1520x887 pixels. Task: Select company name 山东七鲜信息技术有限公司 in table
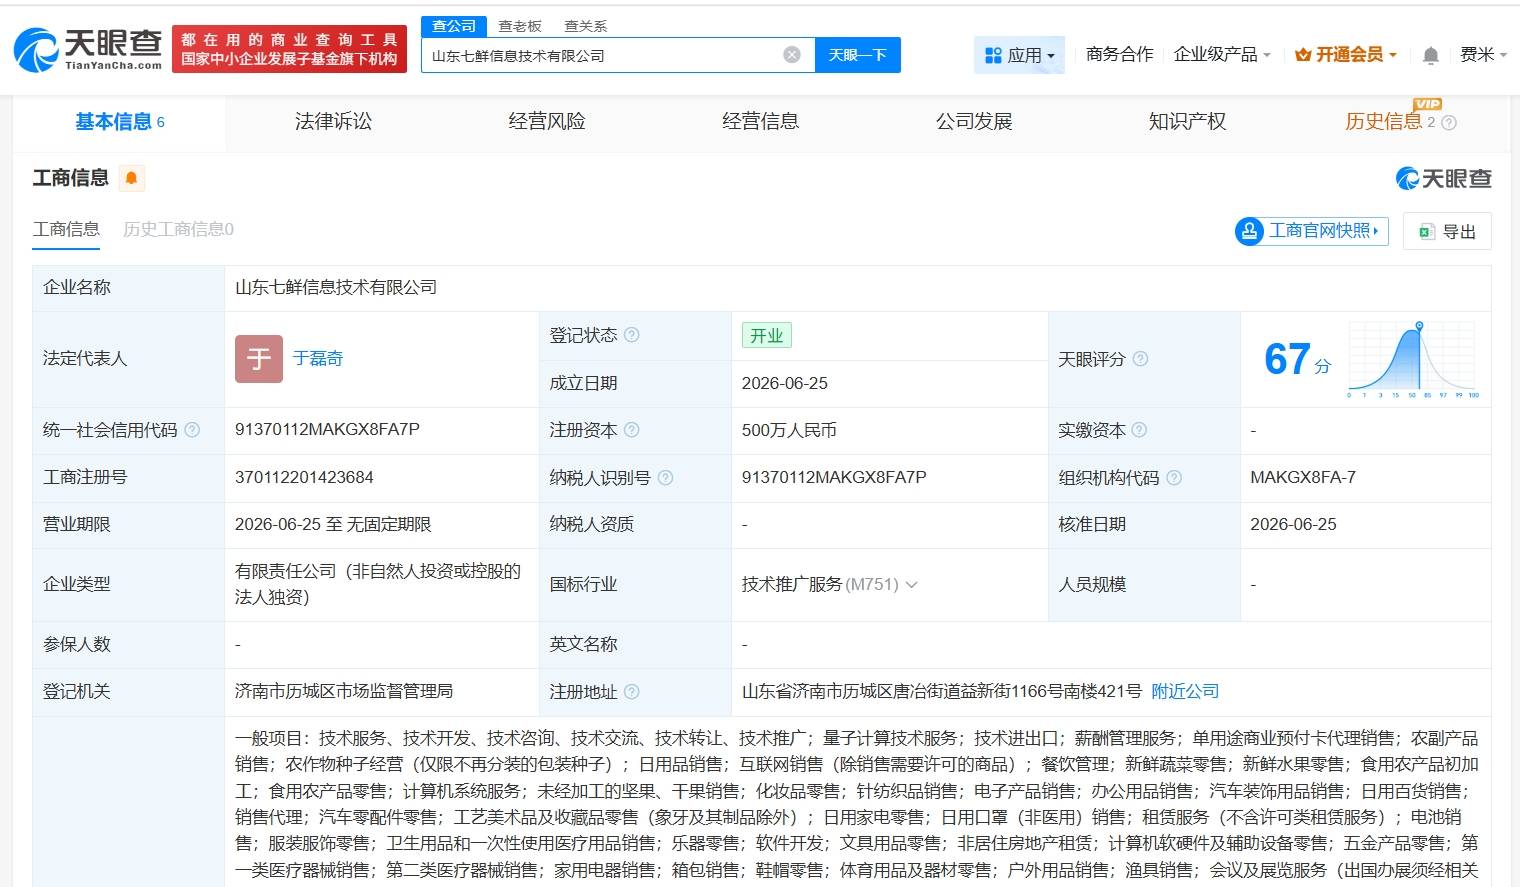pyautogui.click(x=336, y=288)
